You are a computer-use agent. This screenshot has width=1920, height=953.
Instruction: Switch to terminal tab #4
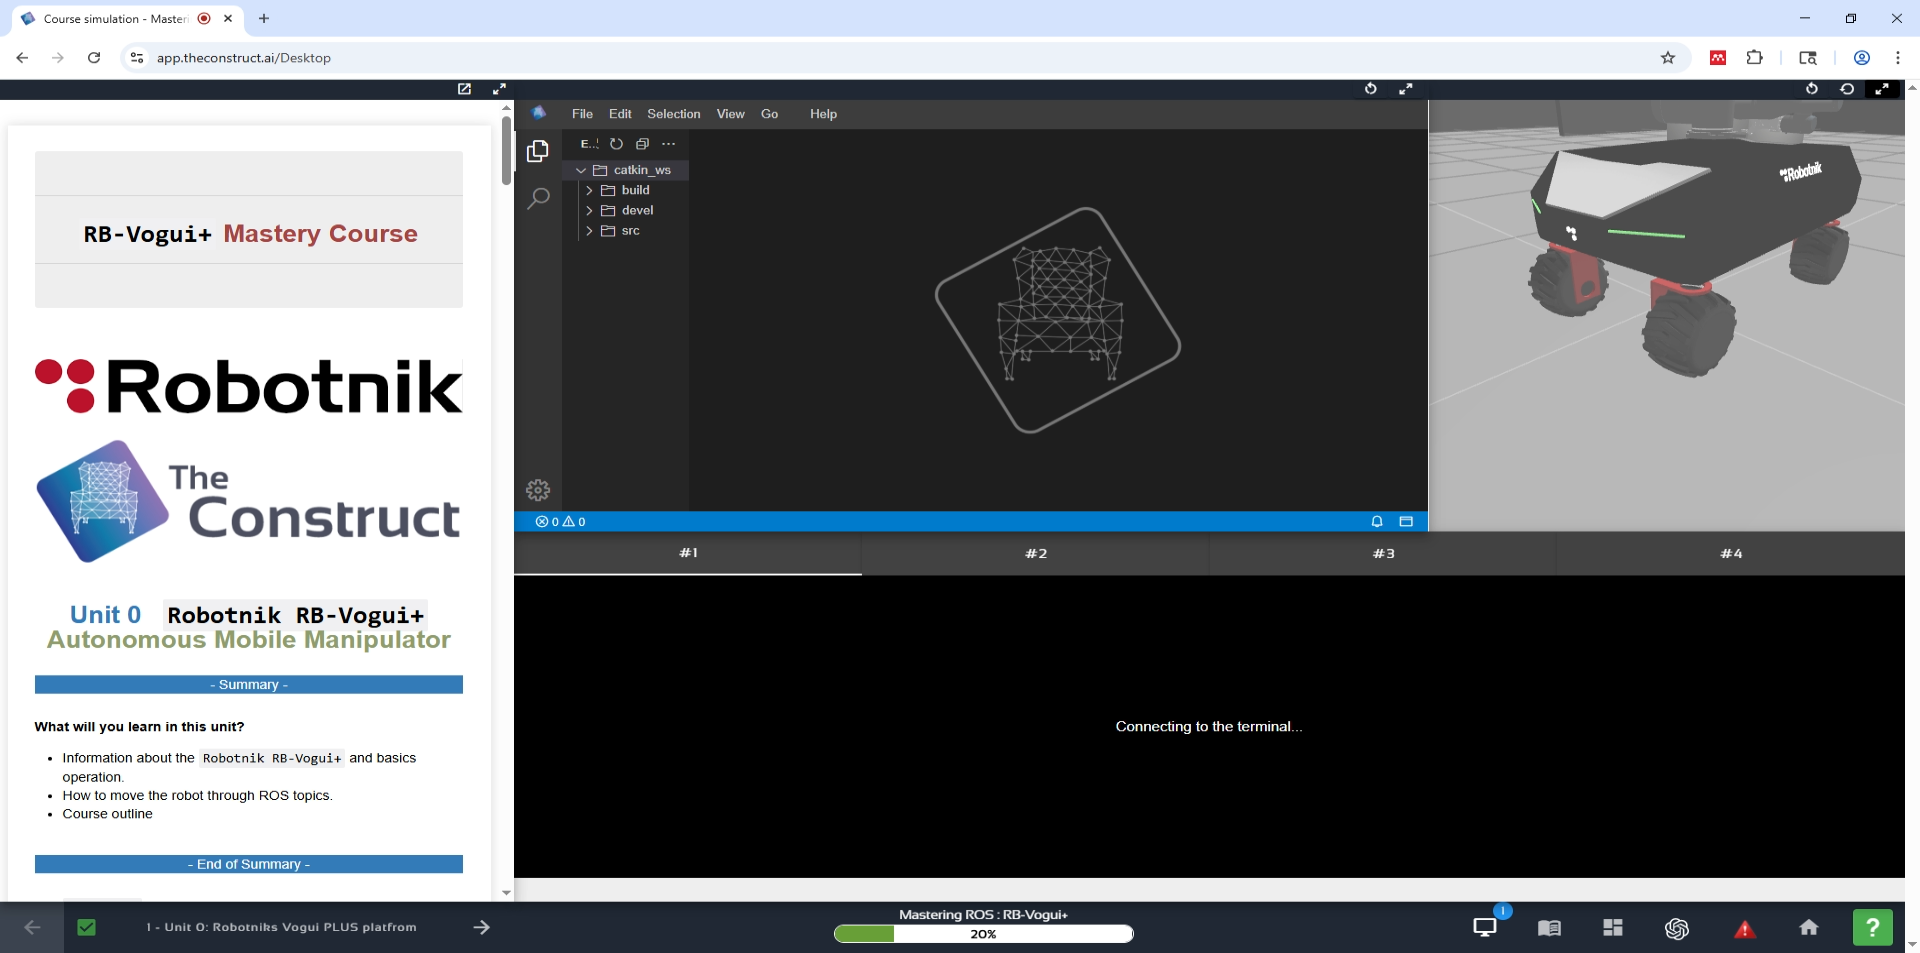tap(1731, 553)
